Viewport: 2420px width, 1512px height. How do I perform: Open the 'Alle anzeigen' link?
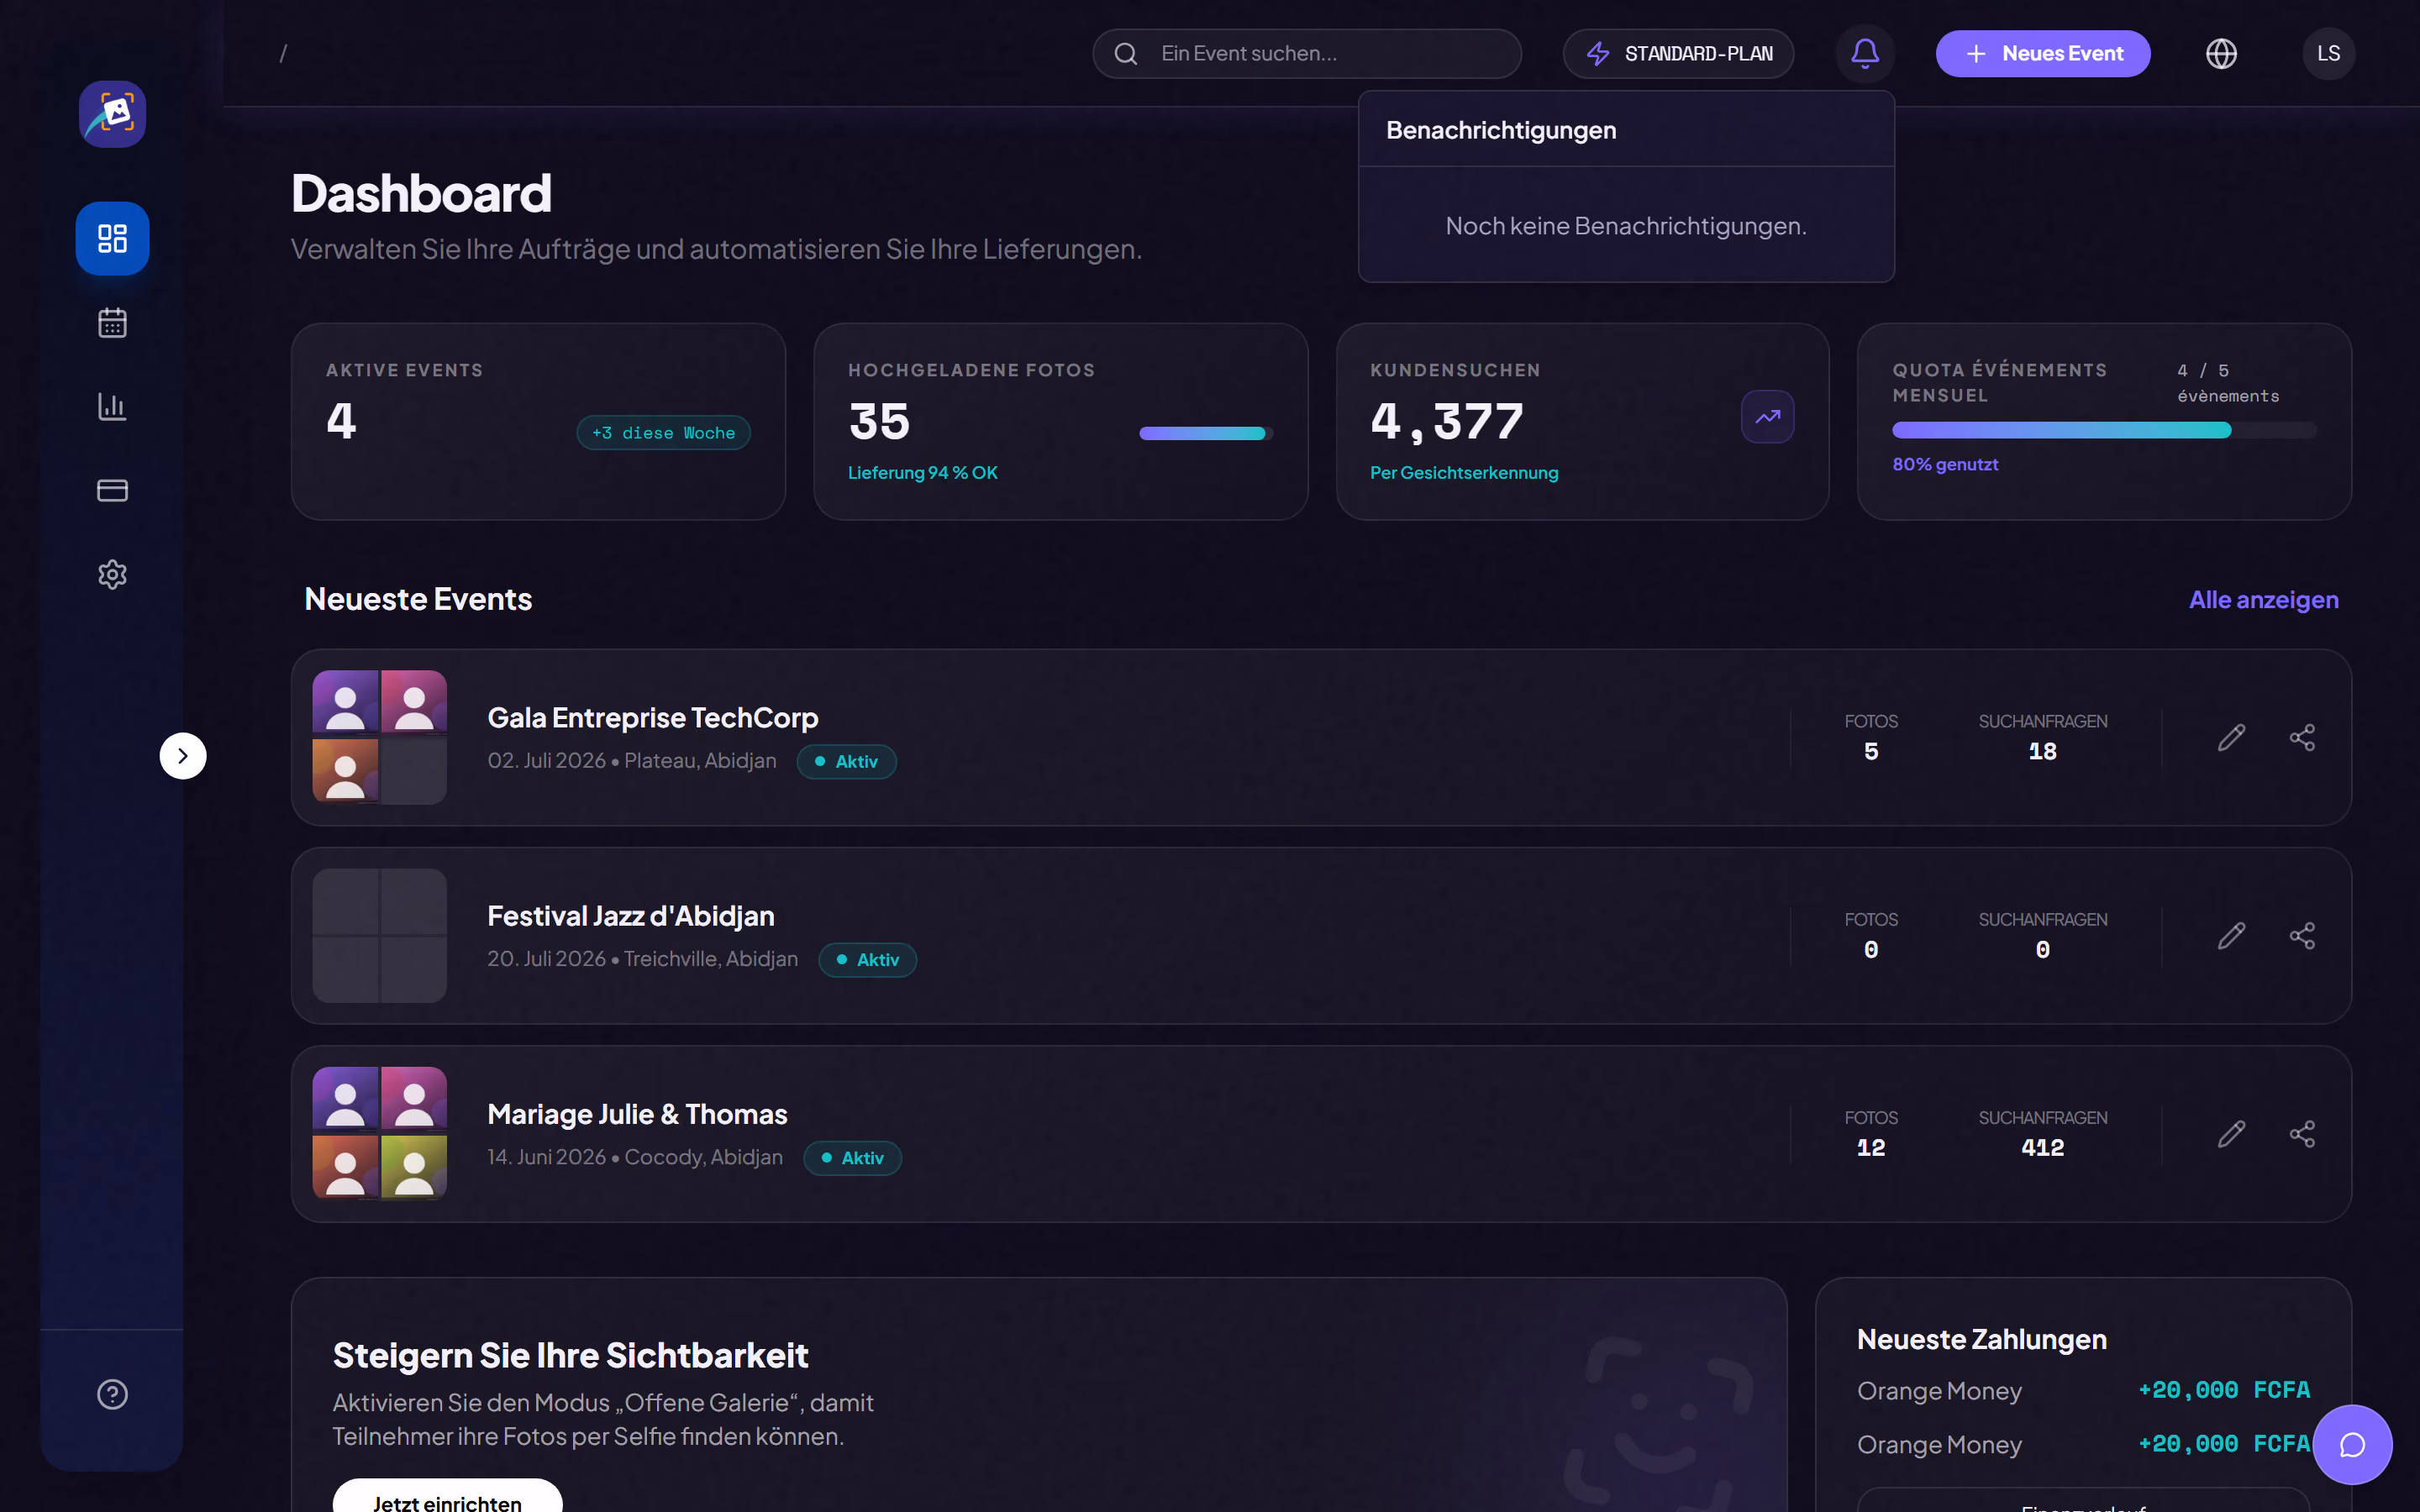2263,599
